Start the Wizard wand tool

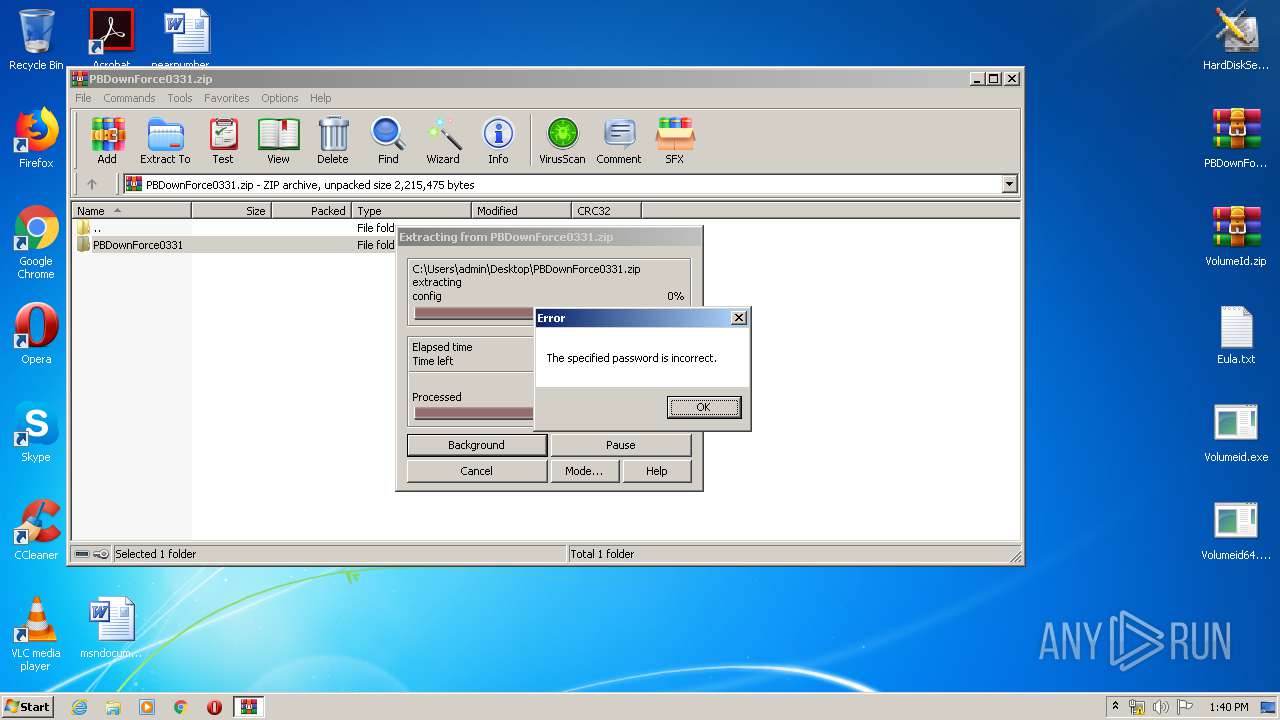pyautogui.click(x=443, y=140)
